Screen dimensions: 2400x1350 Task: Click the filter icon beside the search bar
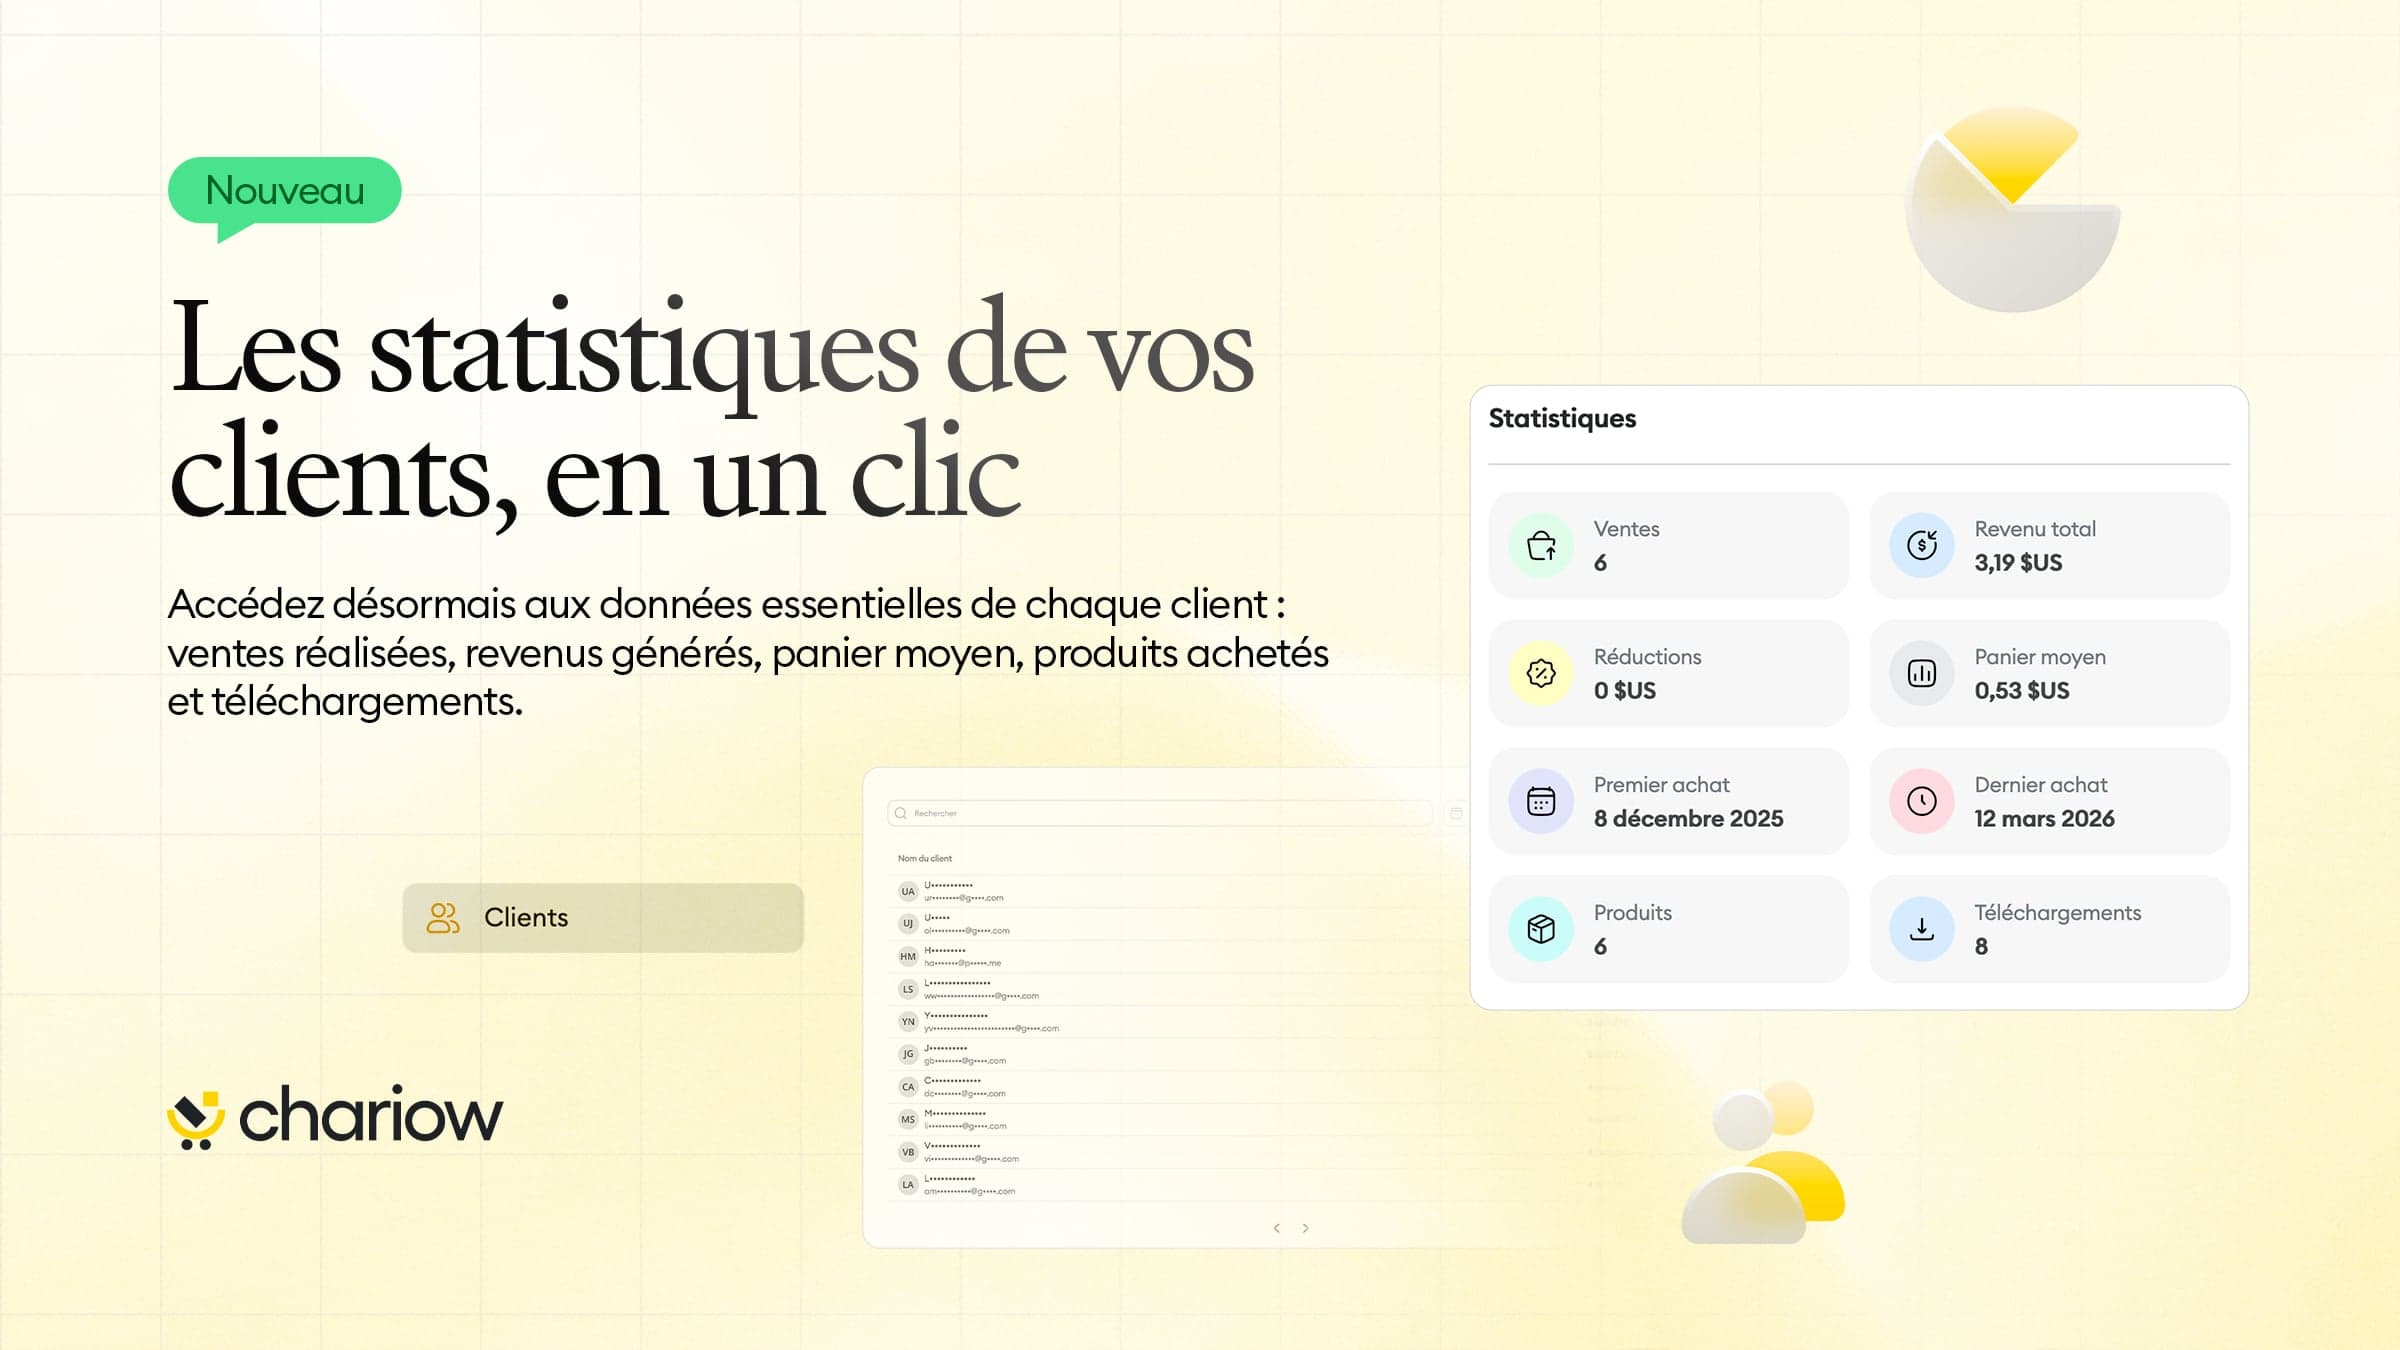(1454, 813)
